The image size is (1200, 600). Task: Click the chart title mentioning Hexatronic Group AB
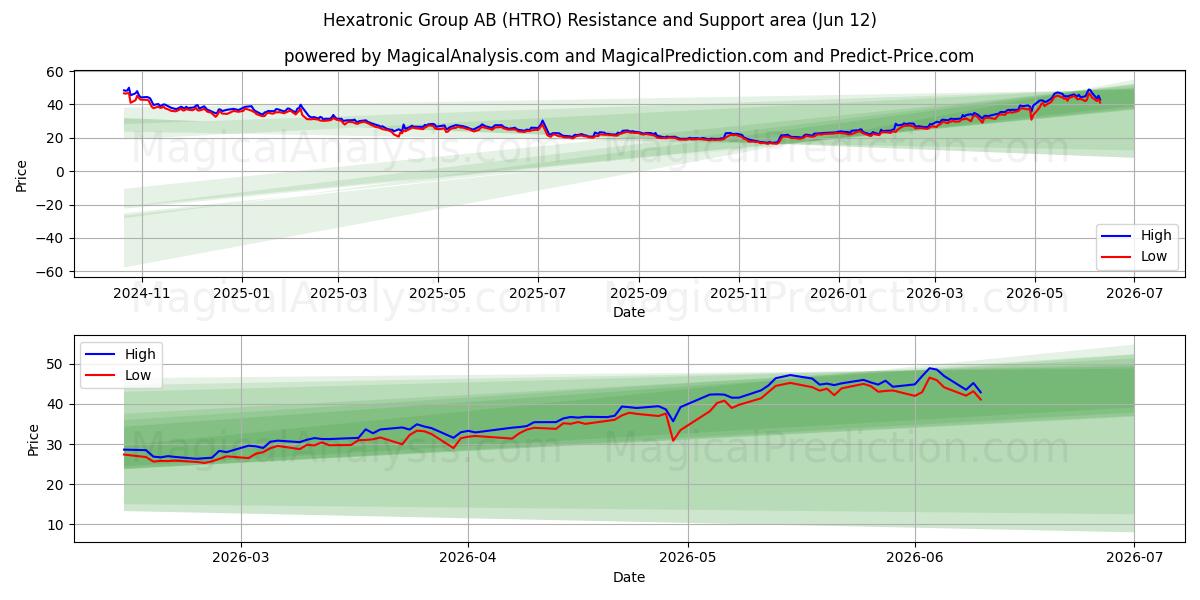[x=600, y=20]
